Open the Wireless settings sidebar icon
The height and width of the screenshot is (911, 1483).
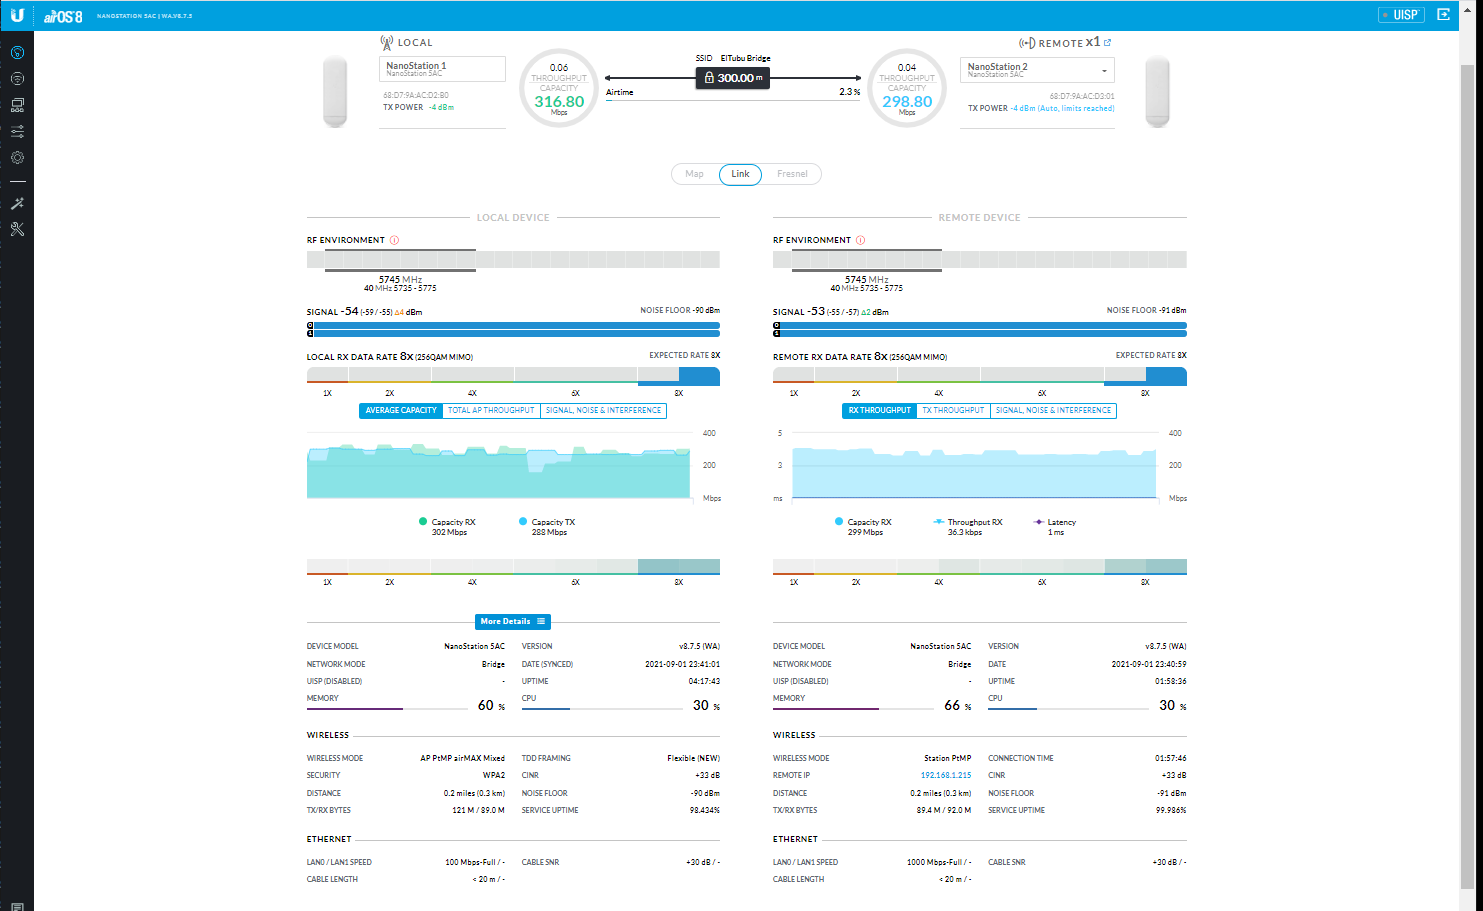[x=17, y=79]
